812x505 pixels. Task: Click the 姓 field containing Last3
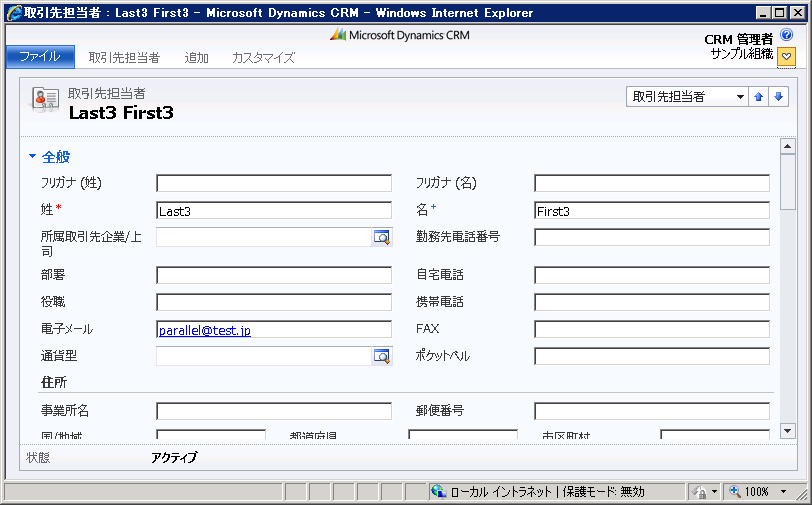coord(274,210)
